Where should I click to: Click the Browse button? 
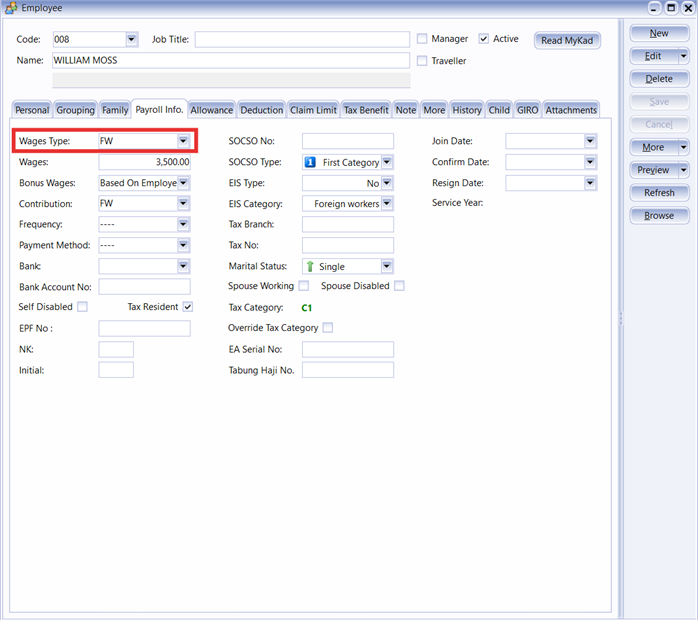click(x=658, y=216)
